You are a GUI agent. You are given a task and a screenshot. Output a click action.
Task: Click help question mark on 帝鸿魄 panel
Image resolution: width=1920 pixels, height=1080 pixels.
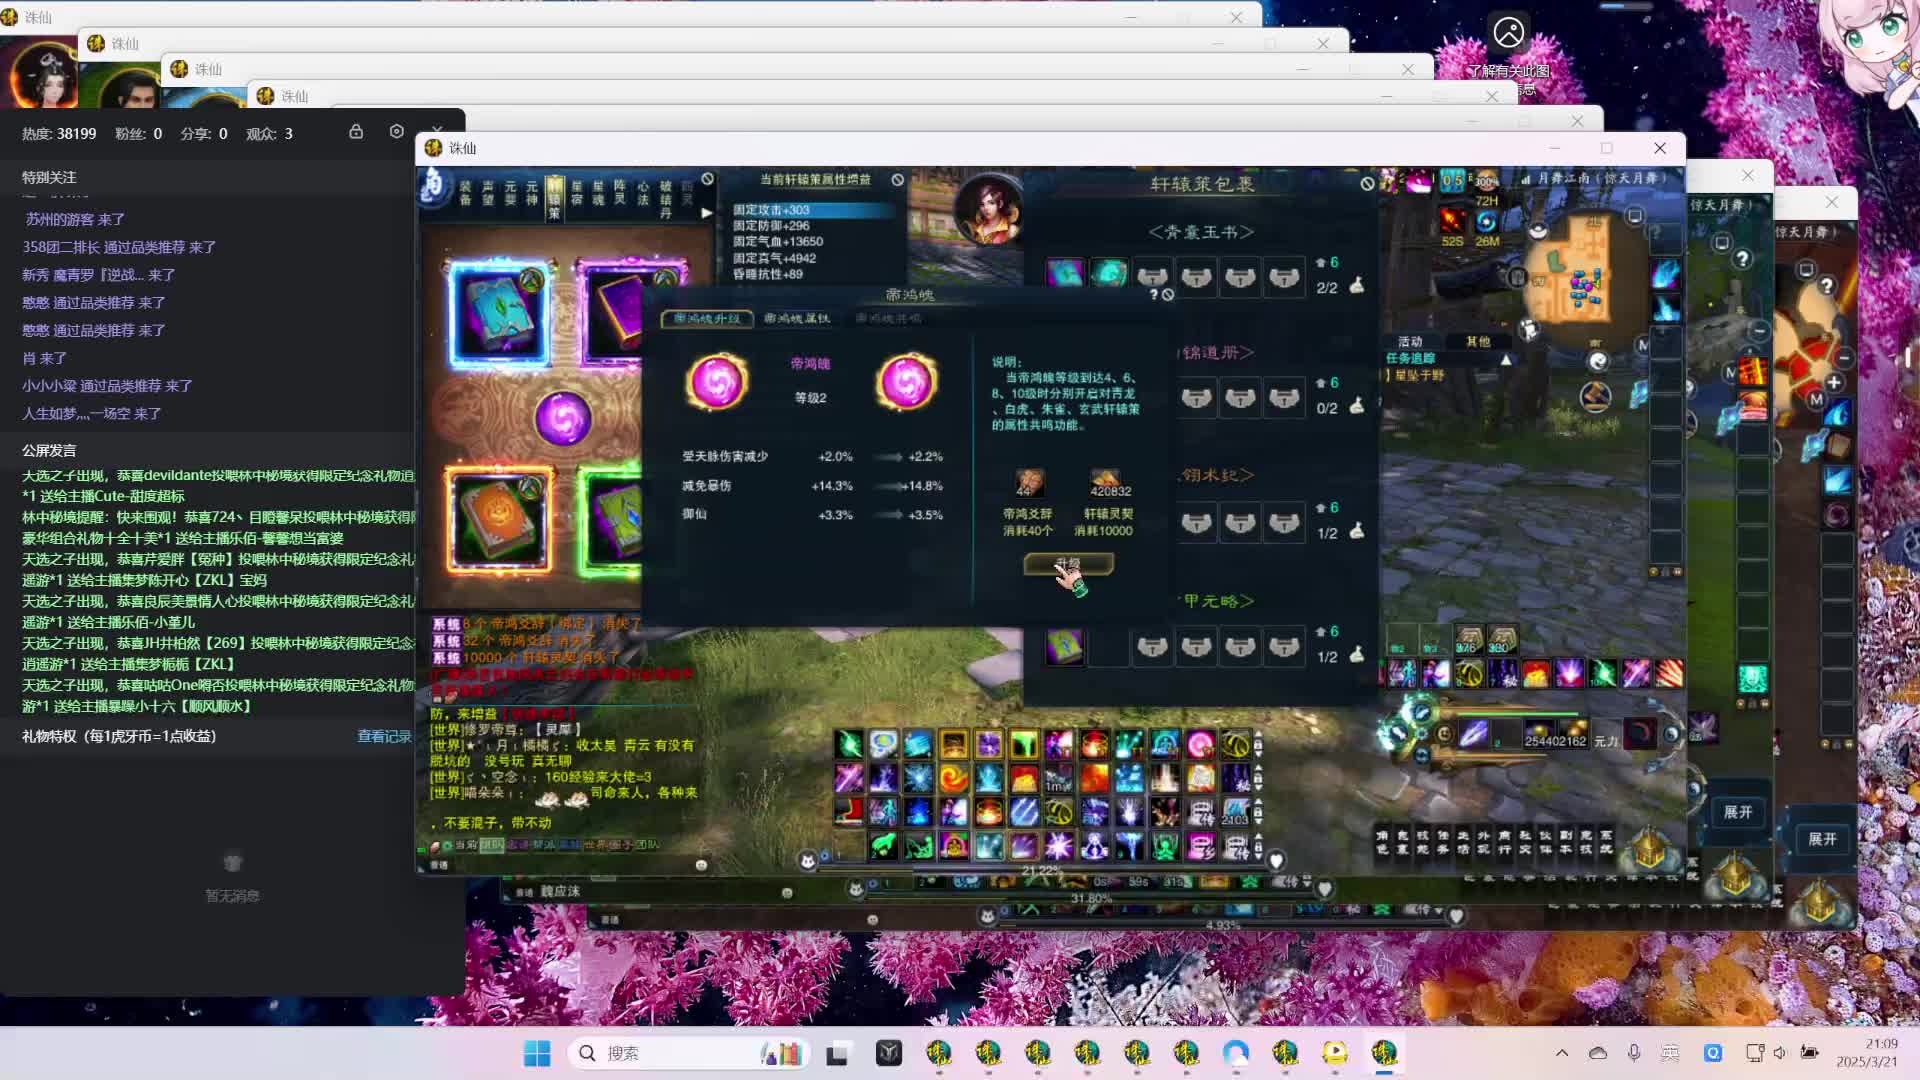[1153, 295]
